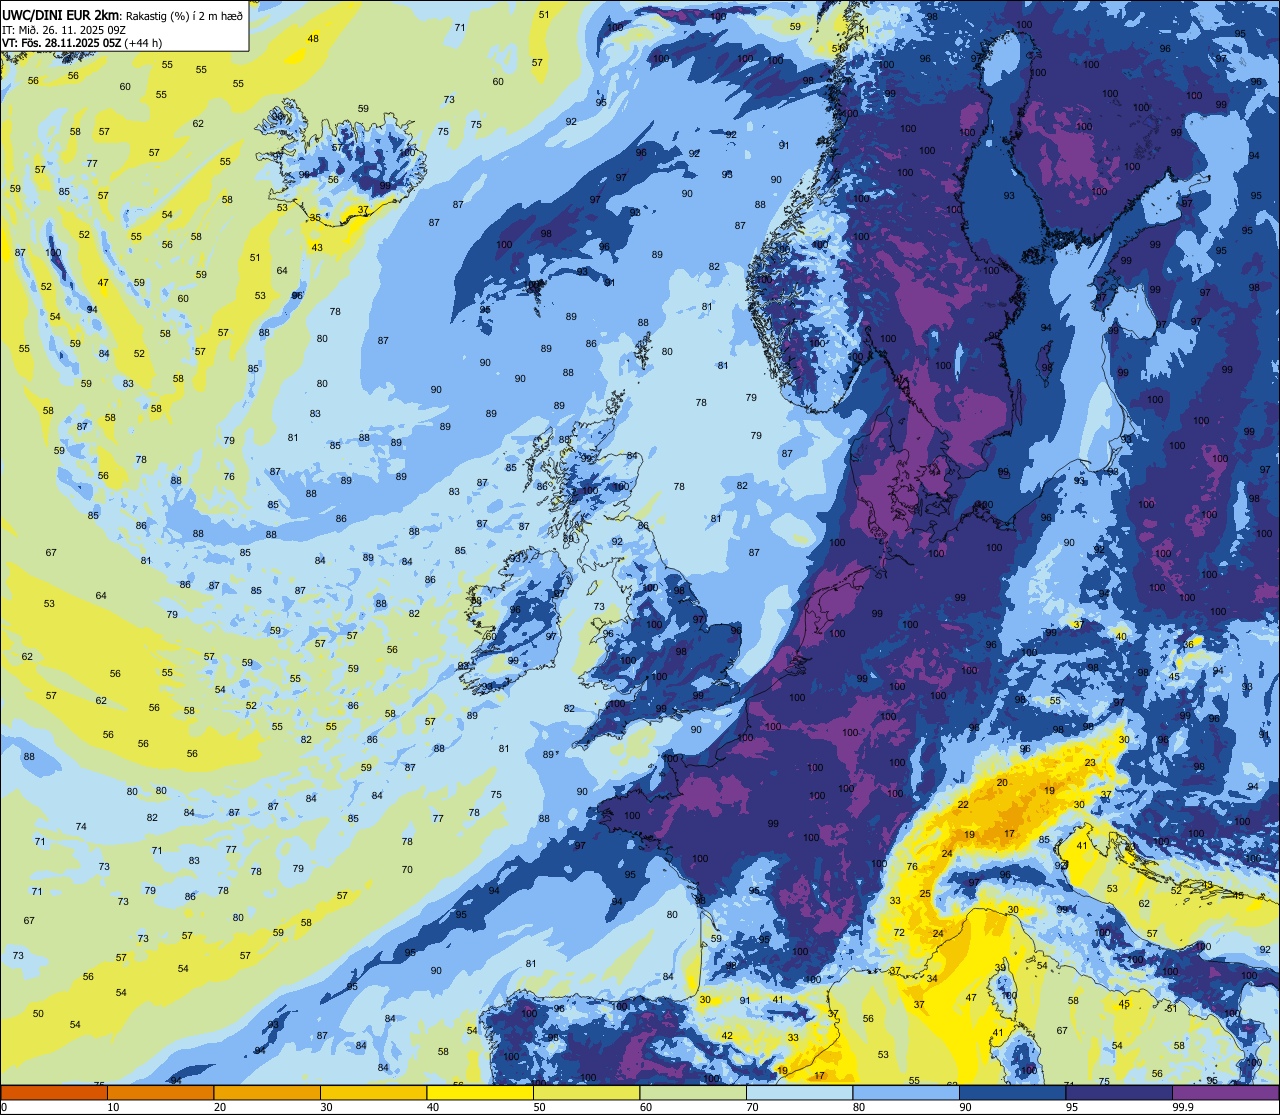The height and width of the screenshot is (1115, 1280).
Task: Click legend scale label "50" under the colour bar
Action: click(539, 1107)
